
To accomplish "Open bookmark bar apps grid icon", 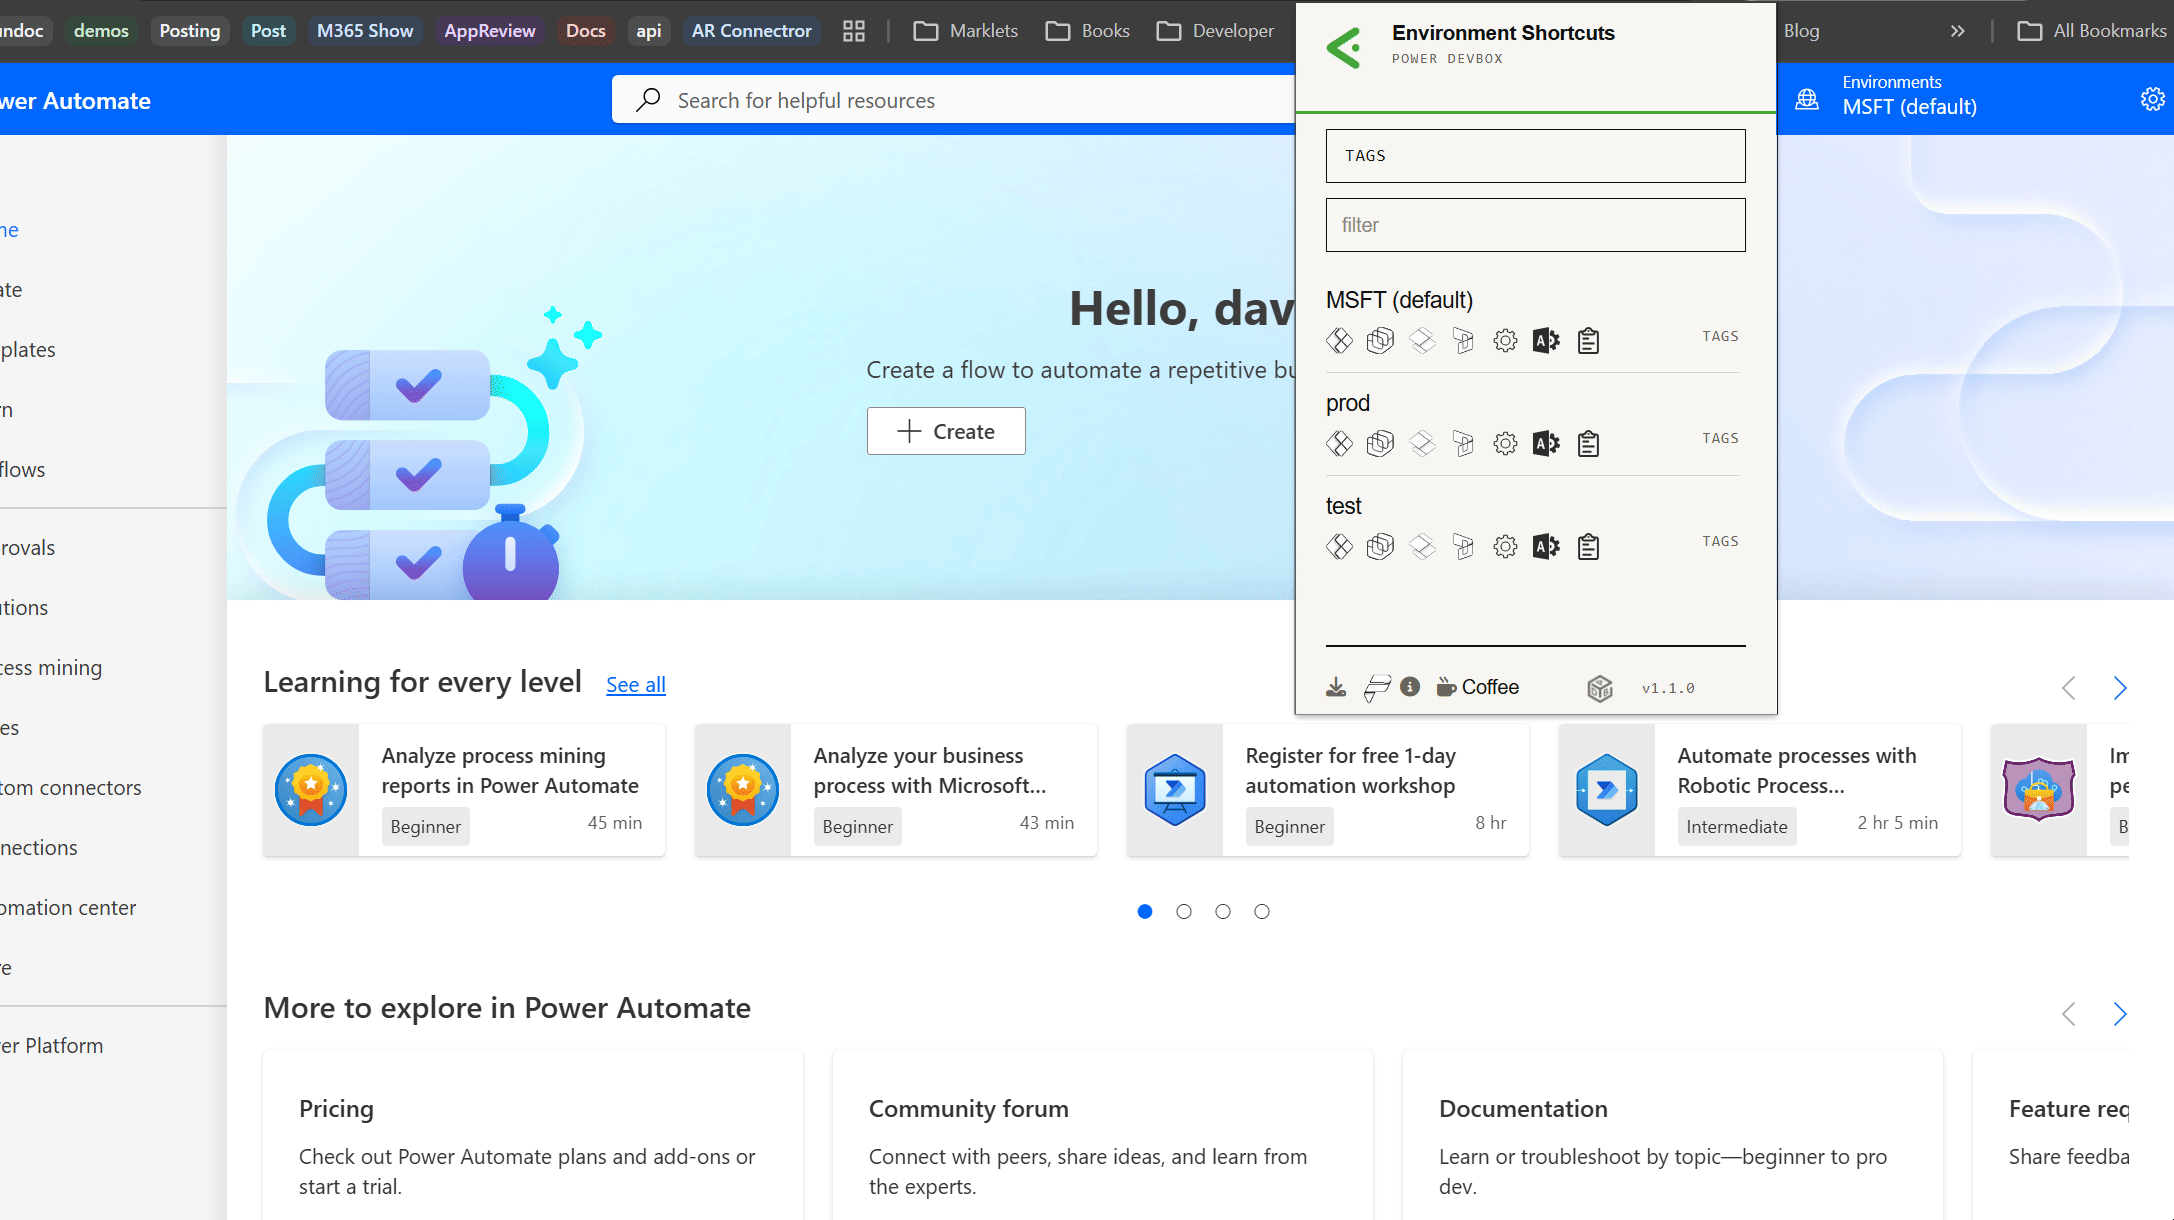I will 854,31.
